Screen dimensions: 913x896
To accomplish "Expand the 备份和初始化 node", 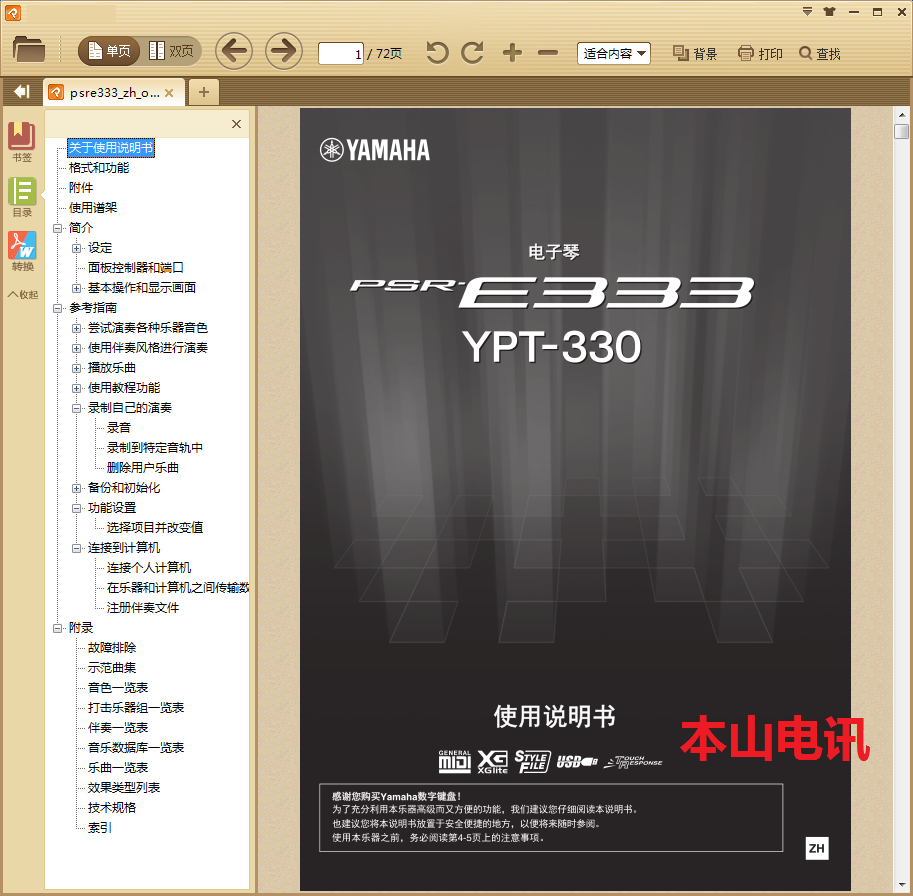I will 76,488.
